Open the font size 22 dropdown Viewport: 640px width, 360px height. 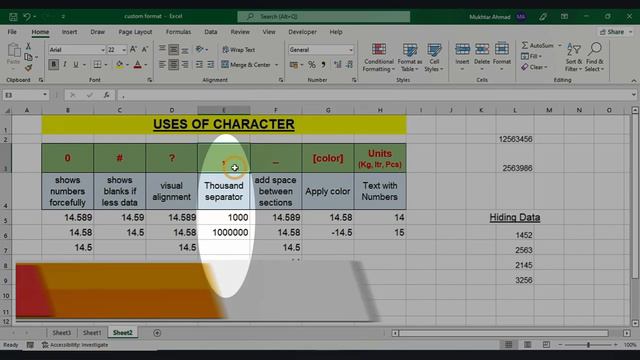coord(124,50)
